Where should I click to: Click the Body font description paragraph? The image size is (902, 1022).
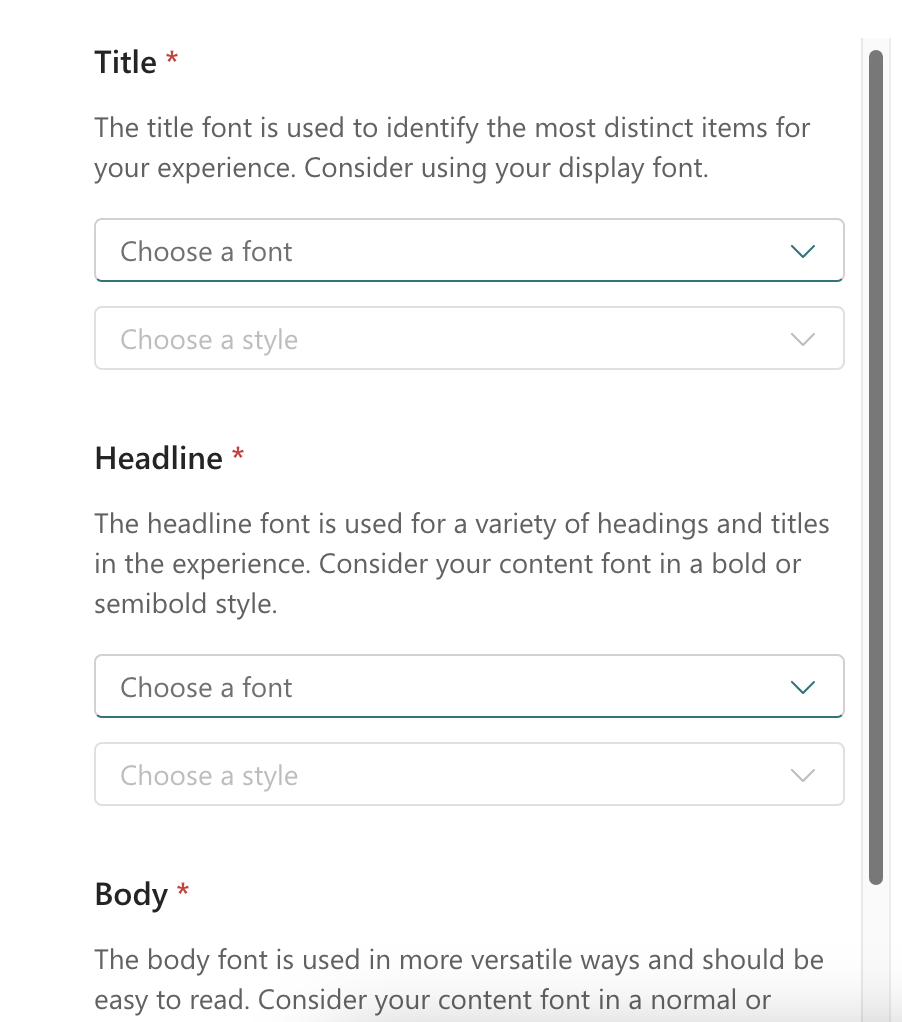[458, 980]
